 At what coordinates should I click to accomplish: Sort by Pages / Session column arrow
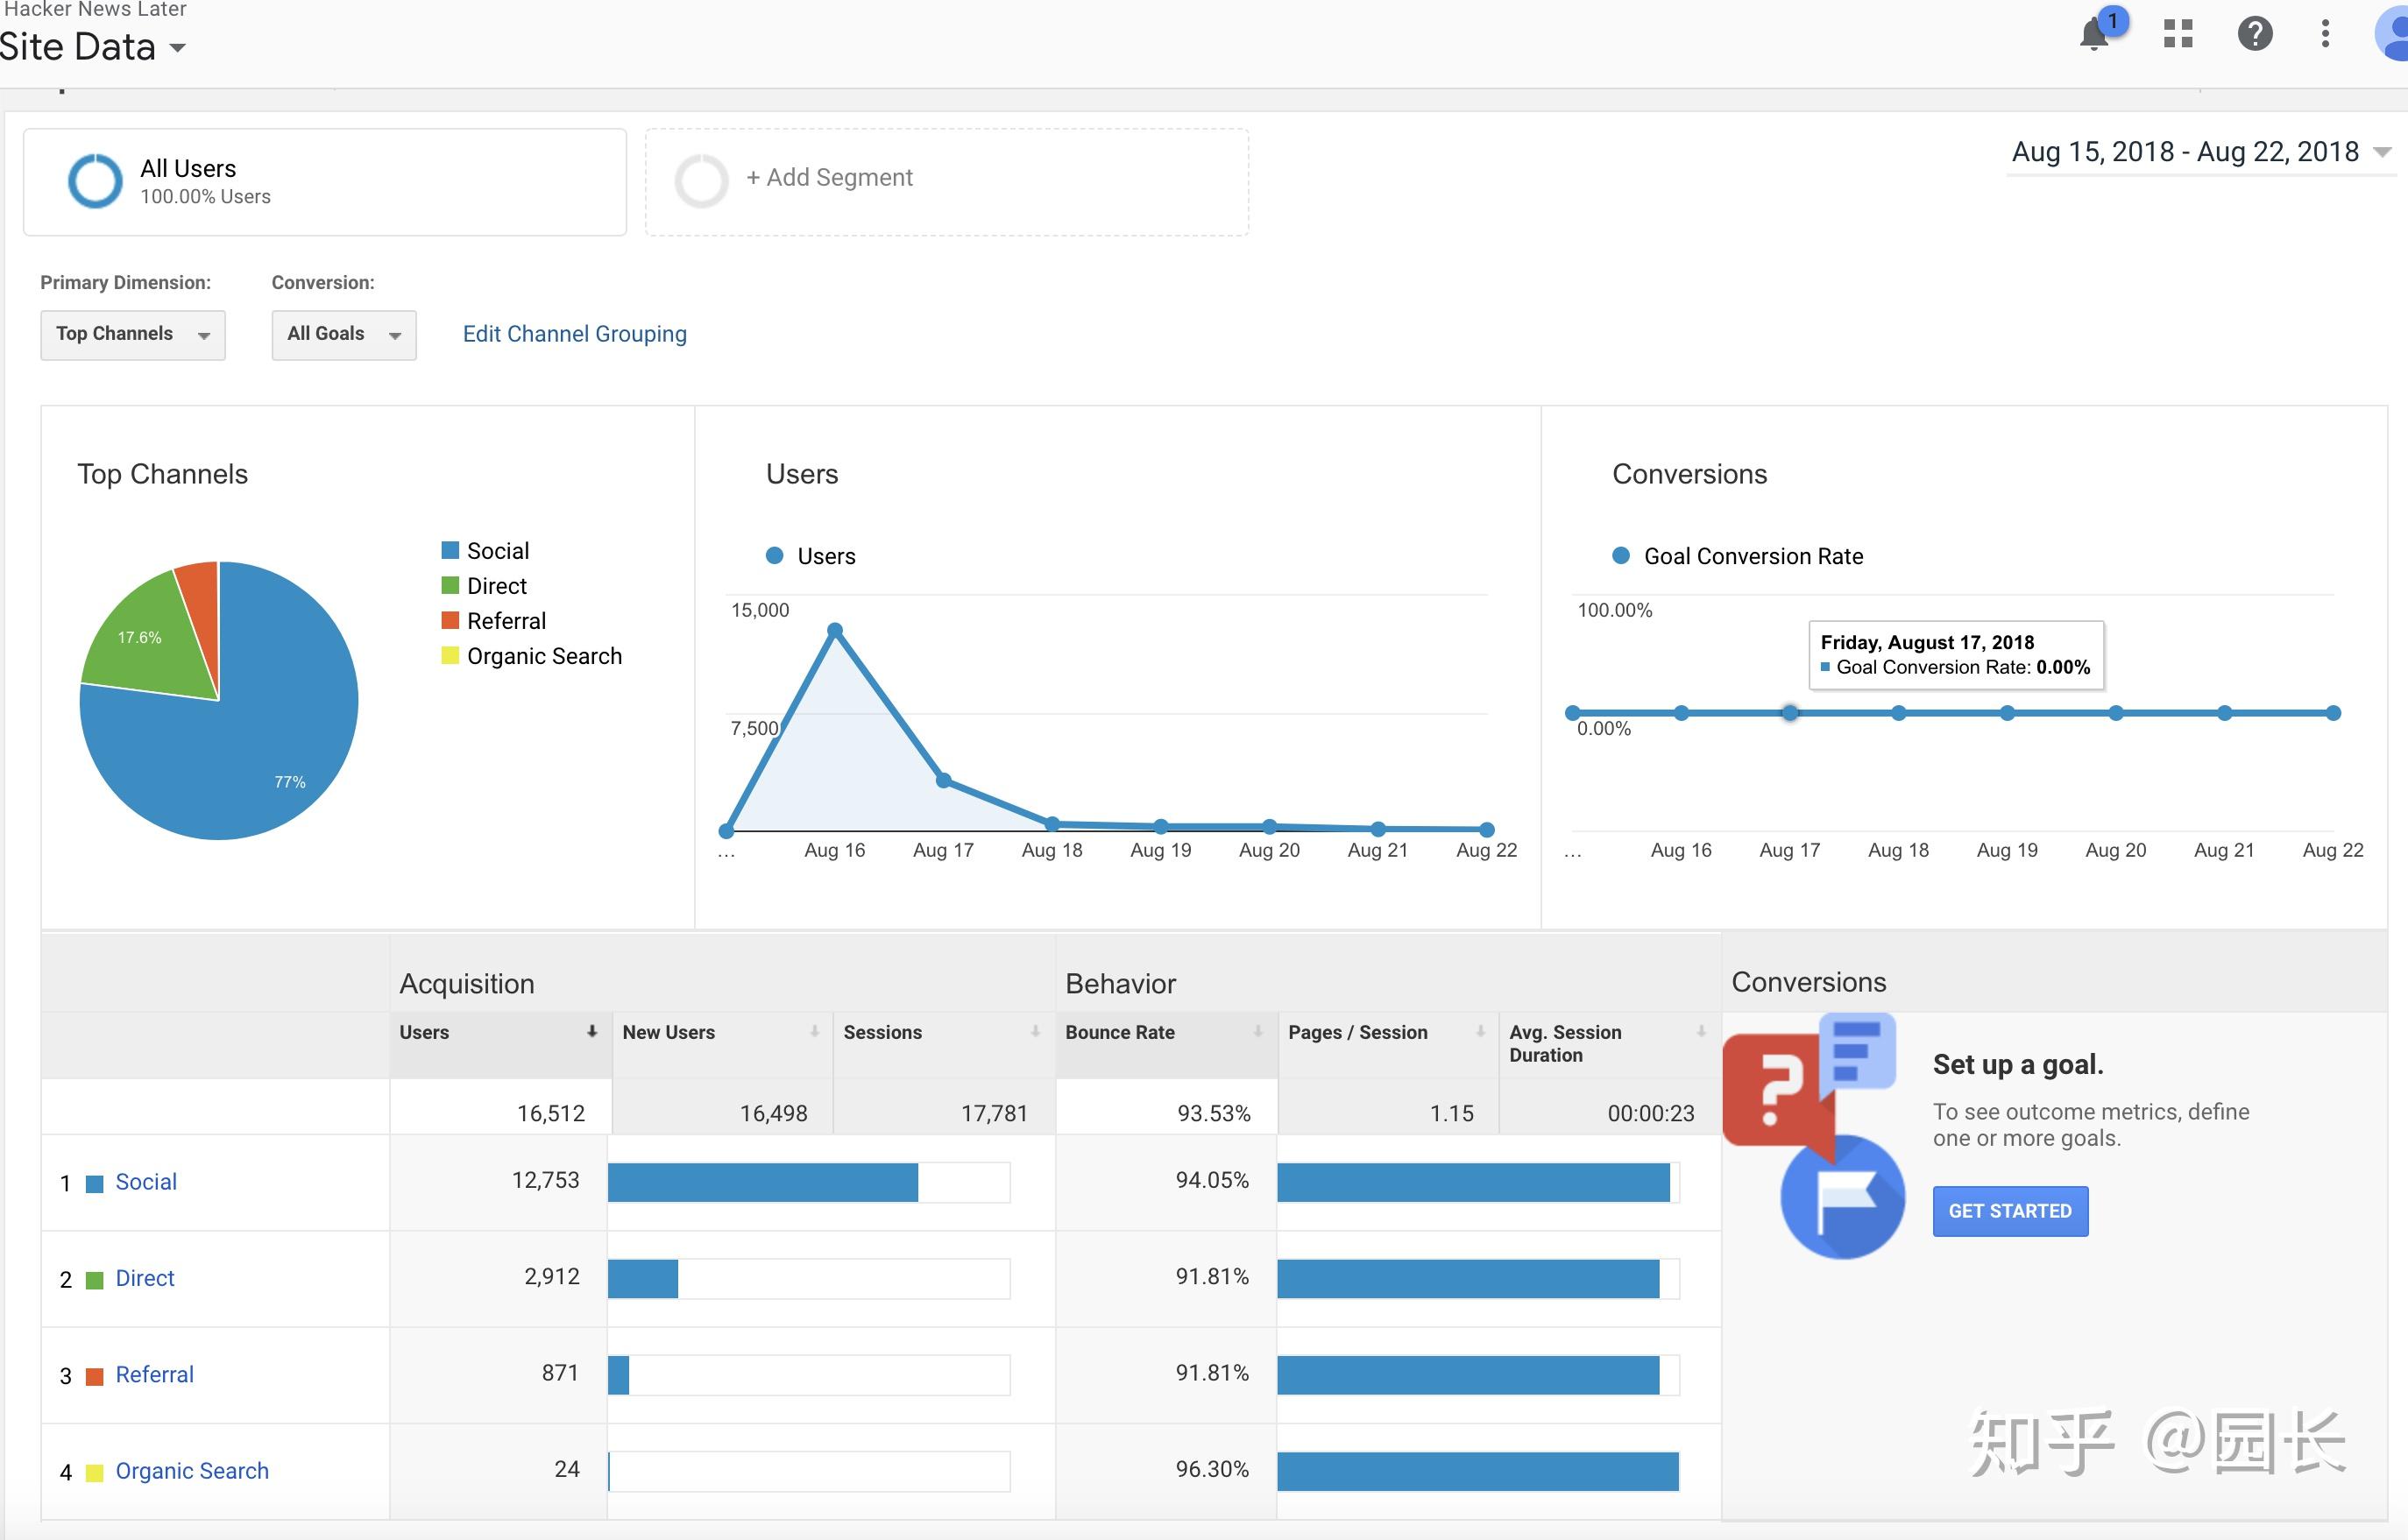pyautogui.click(x=1480, y=1031)
